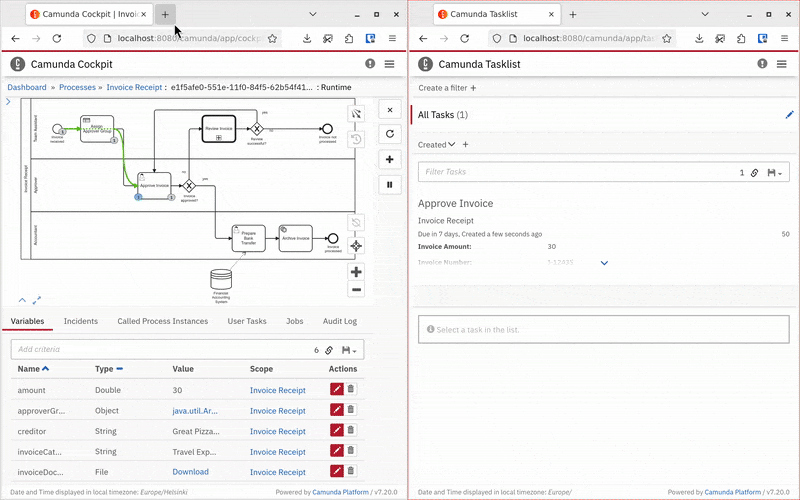Edit the approverGroups variable

point(337,410)
